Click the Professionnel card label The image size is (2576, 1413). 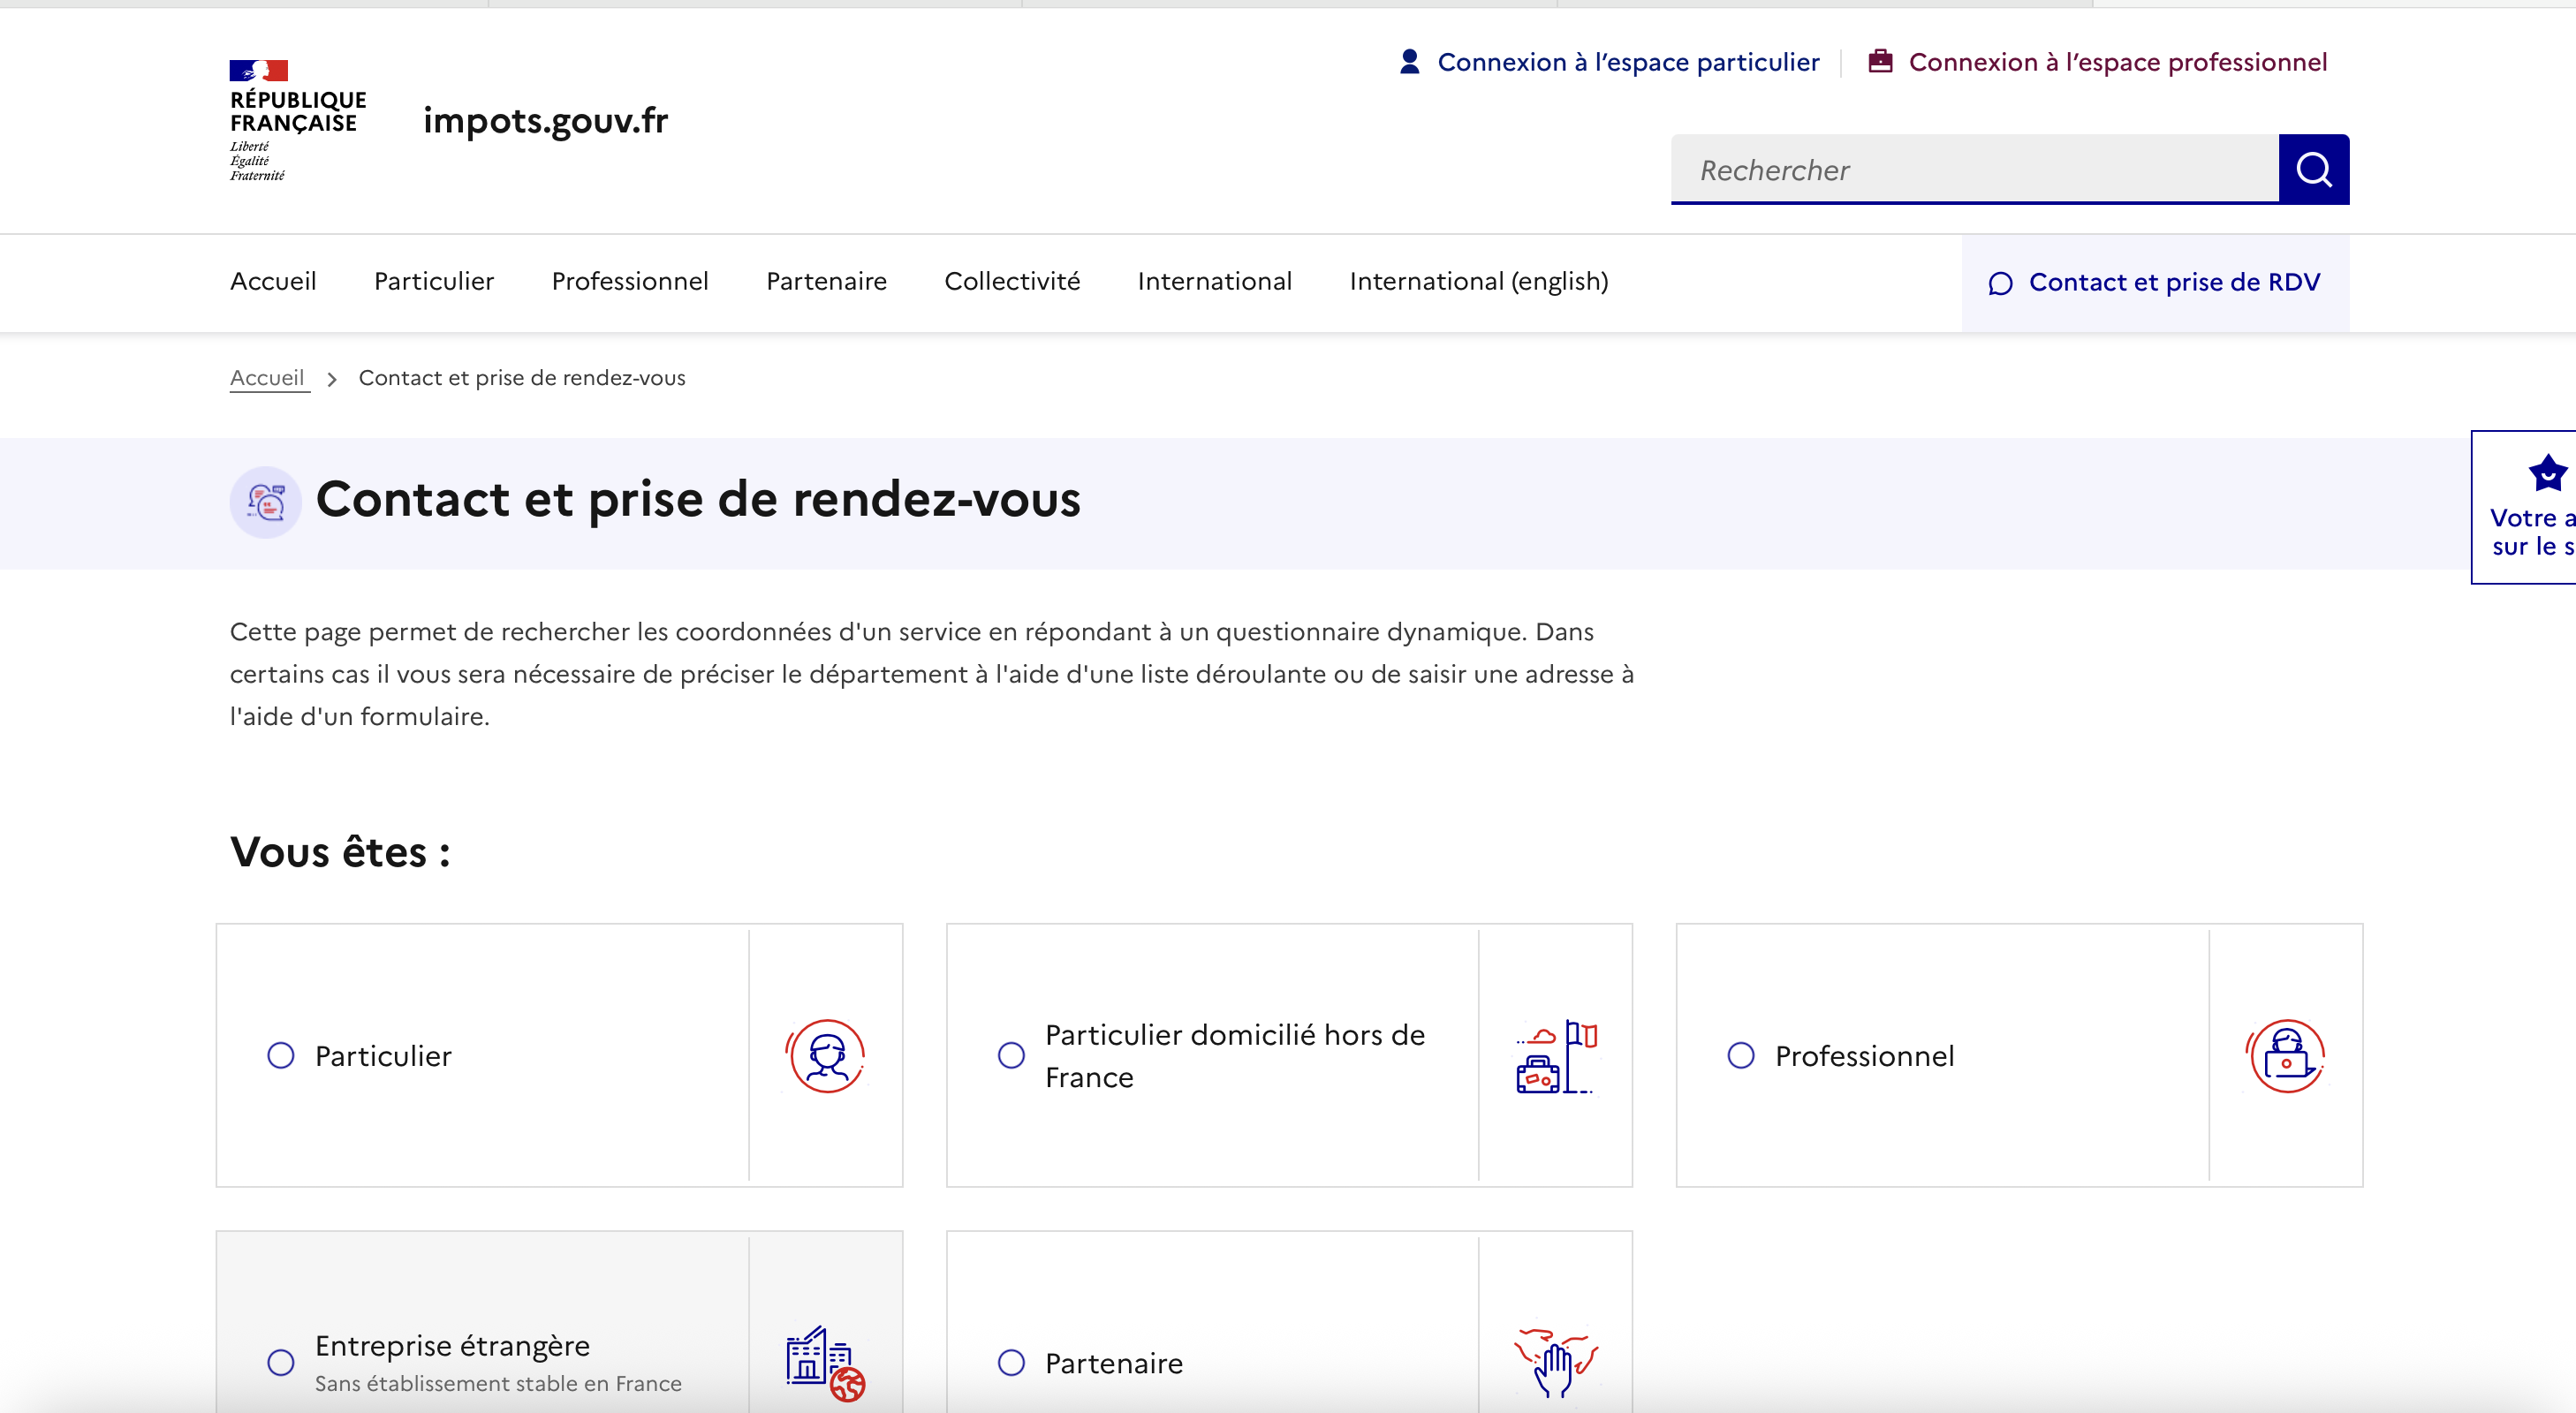click(x=1864, y=1056)
